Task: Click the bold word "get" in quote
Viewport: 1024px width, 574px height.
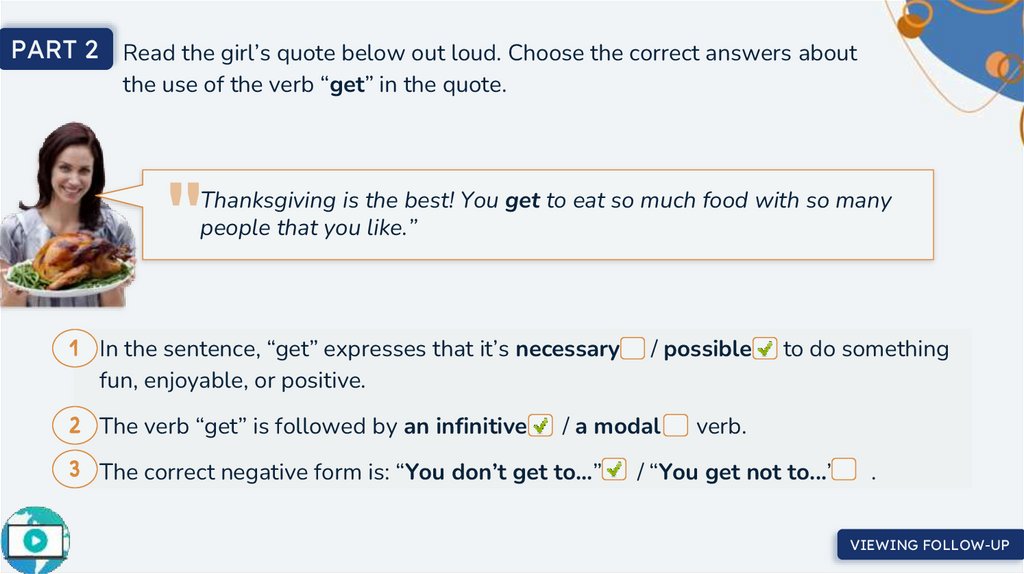Action: [522, 201]
